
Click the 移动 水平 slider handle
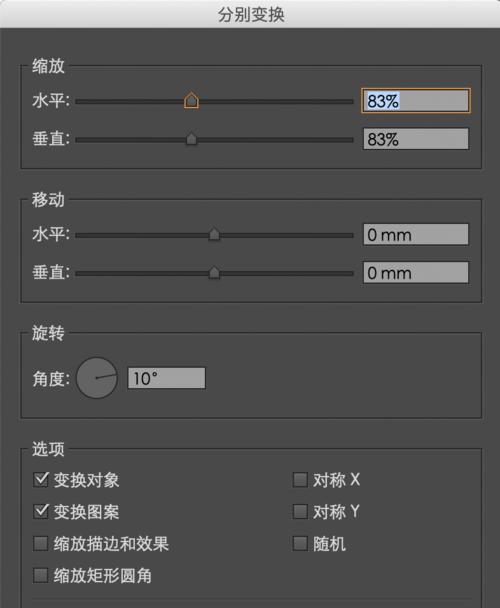pos(214,234)
